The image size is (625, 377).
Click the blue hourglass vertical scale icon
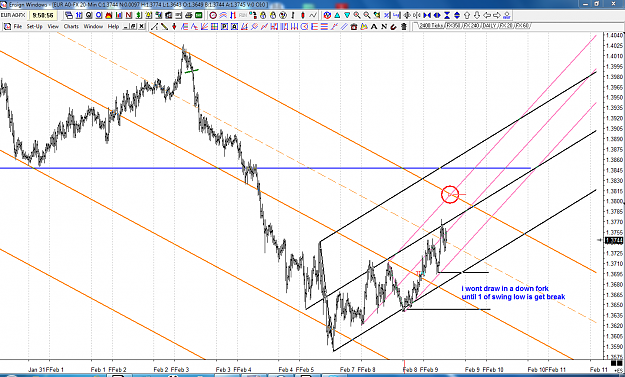[x=447, y=15]
